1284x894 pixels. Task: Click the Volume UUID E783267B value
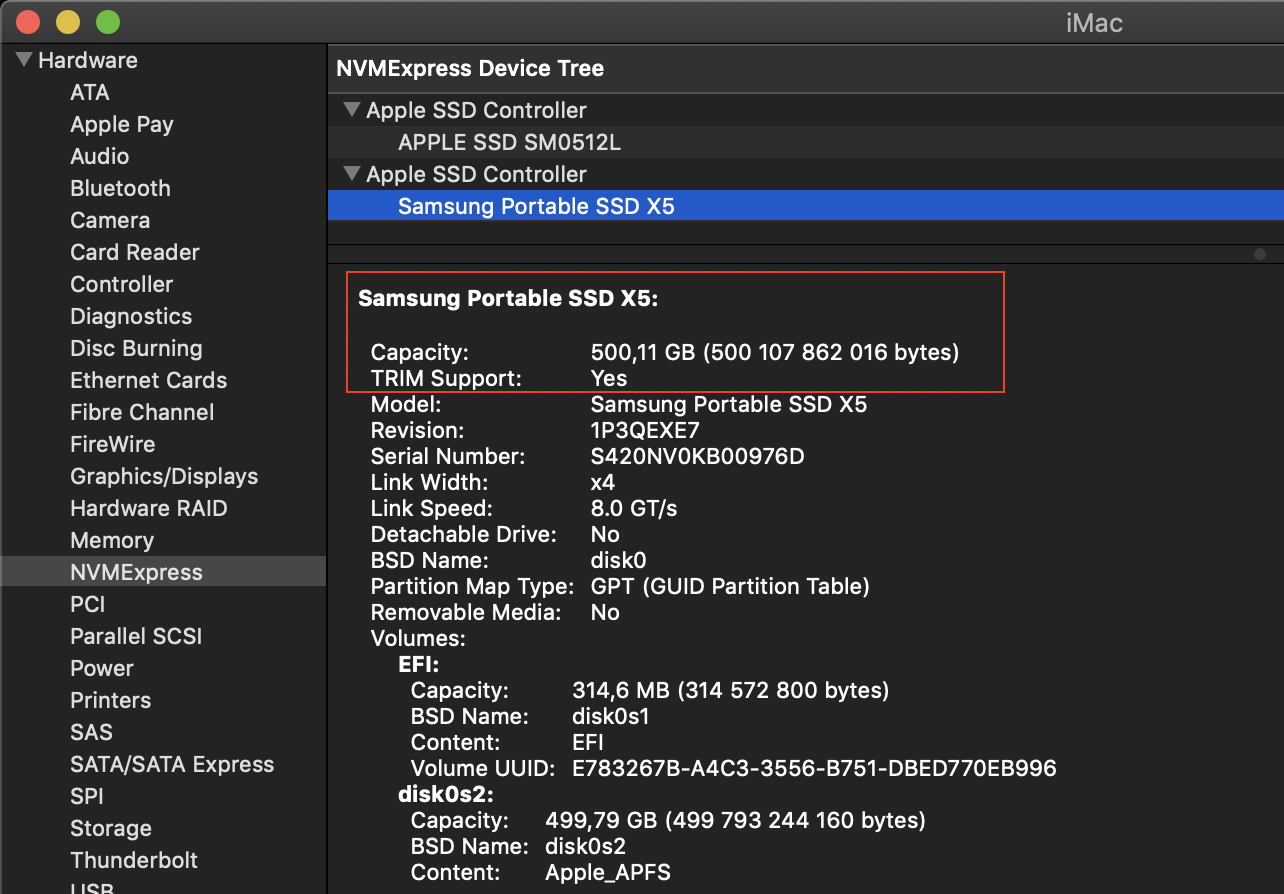pyautogui.click(x=814, y=768)
